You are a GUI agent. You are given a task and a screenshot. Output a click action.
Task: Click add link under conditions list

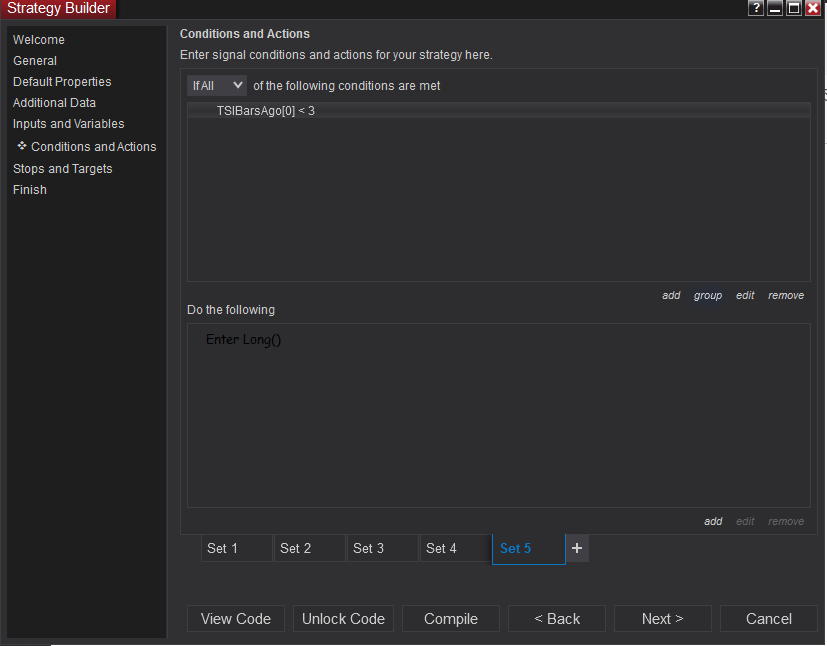(x=671, y=296)
